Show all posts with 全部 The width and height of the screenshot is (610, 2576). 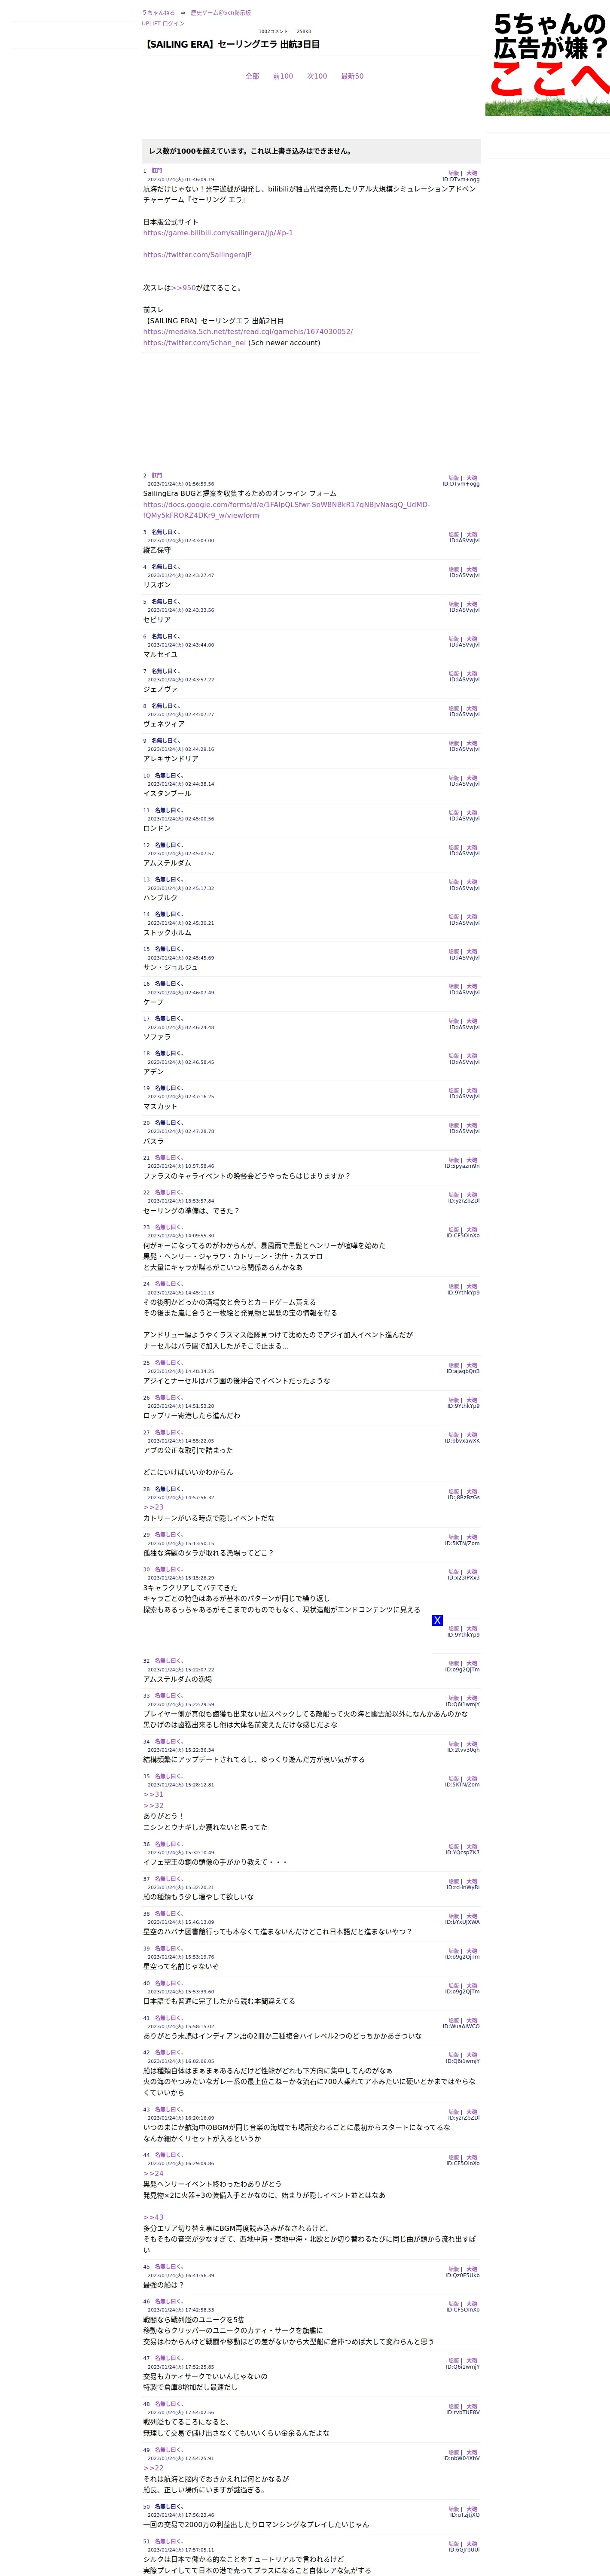pyautogui.click(x=252, y=76)
